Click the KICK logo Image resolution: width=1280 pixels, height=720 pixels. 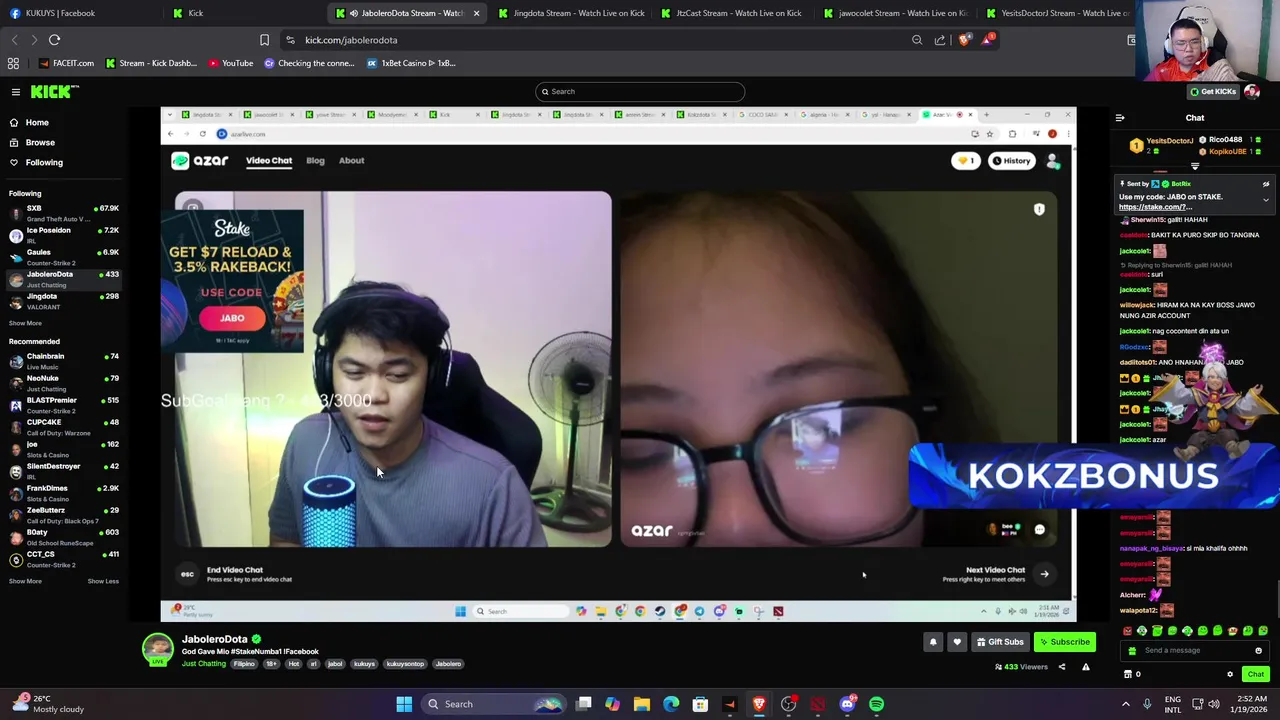click(x=54, y=92)
